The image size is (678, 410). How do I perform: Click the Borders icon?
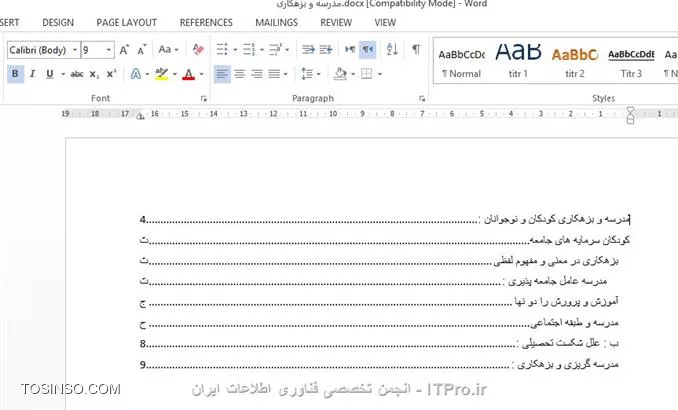pos(366,74)
